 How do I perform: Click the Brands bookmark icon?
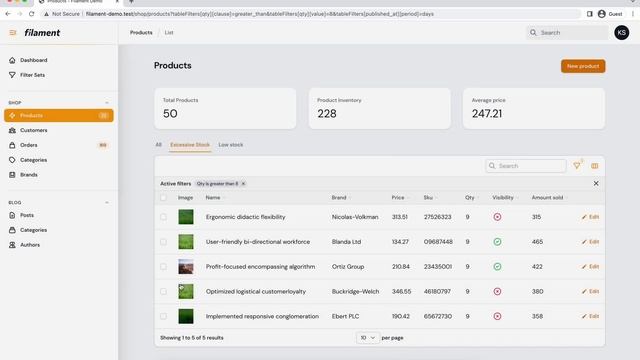pos(12,175)
